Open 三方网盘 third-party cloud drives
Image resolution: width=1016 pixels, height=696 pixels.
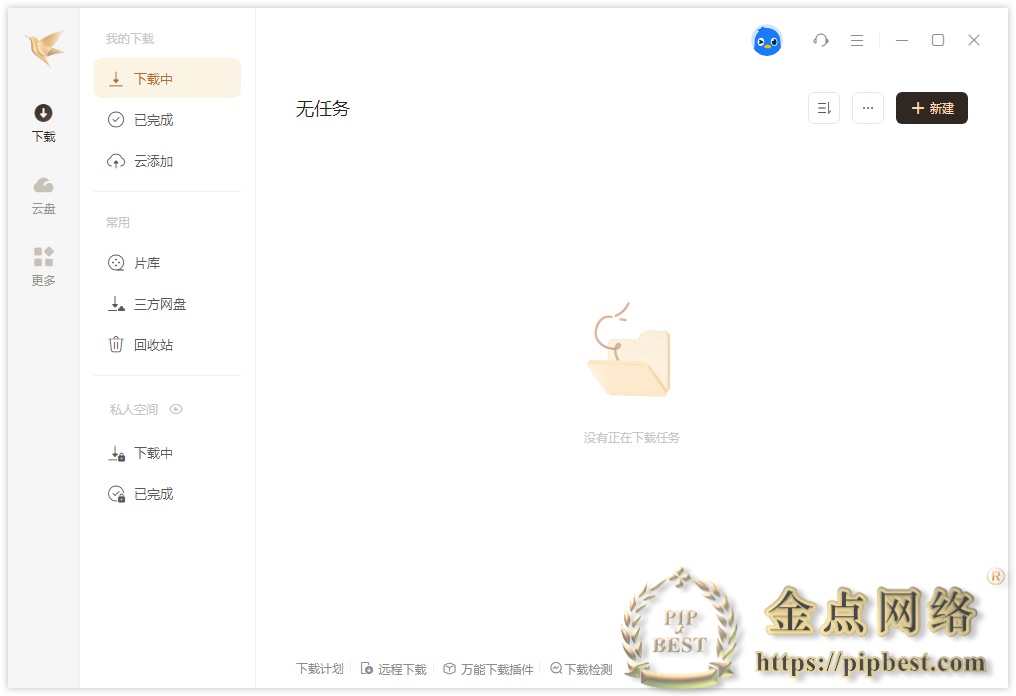(158, 303)
